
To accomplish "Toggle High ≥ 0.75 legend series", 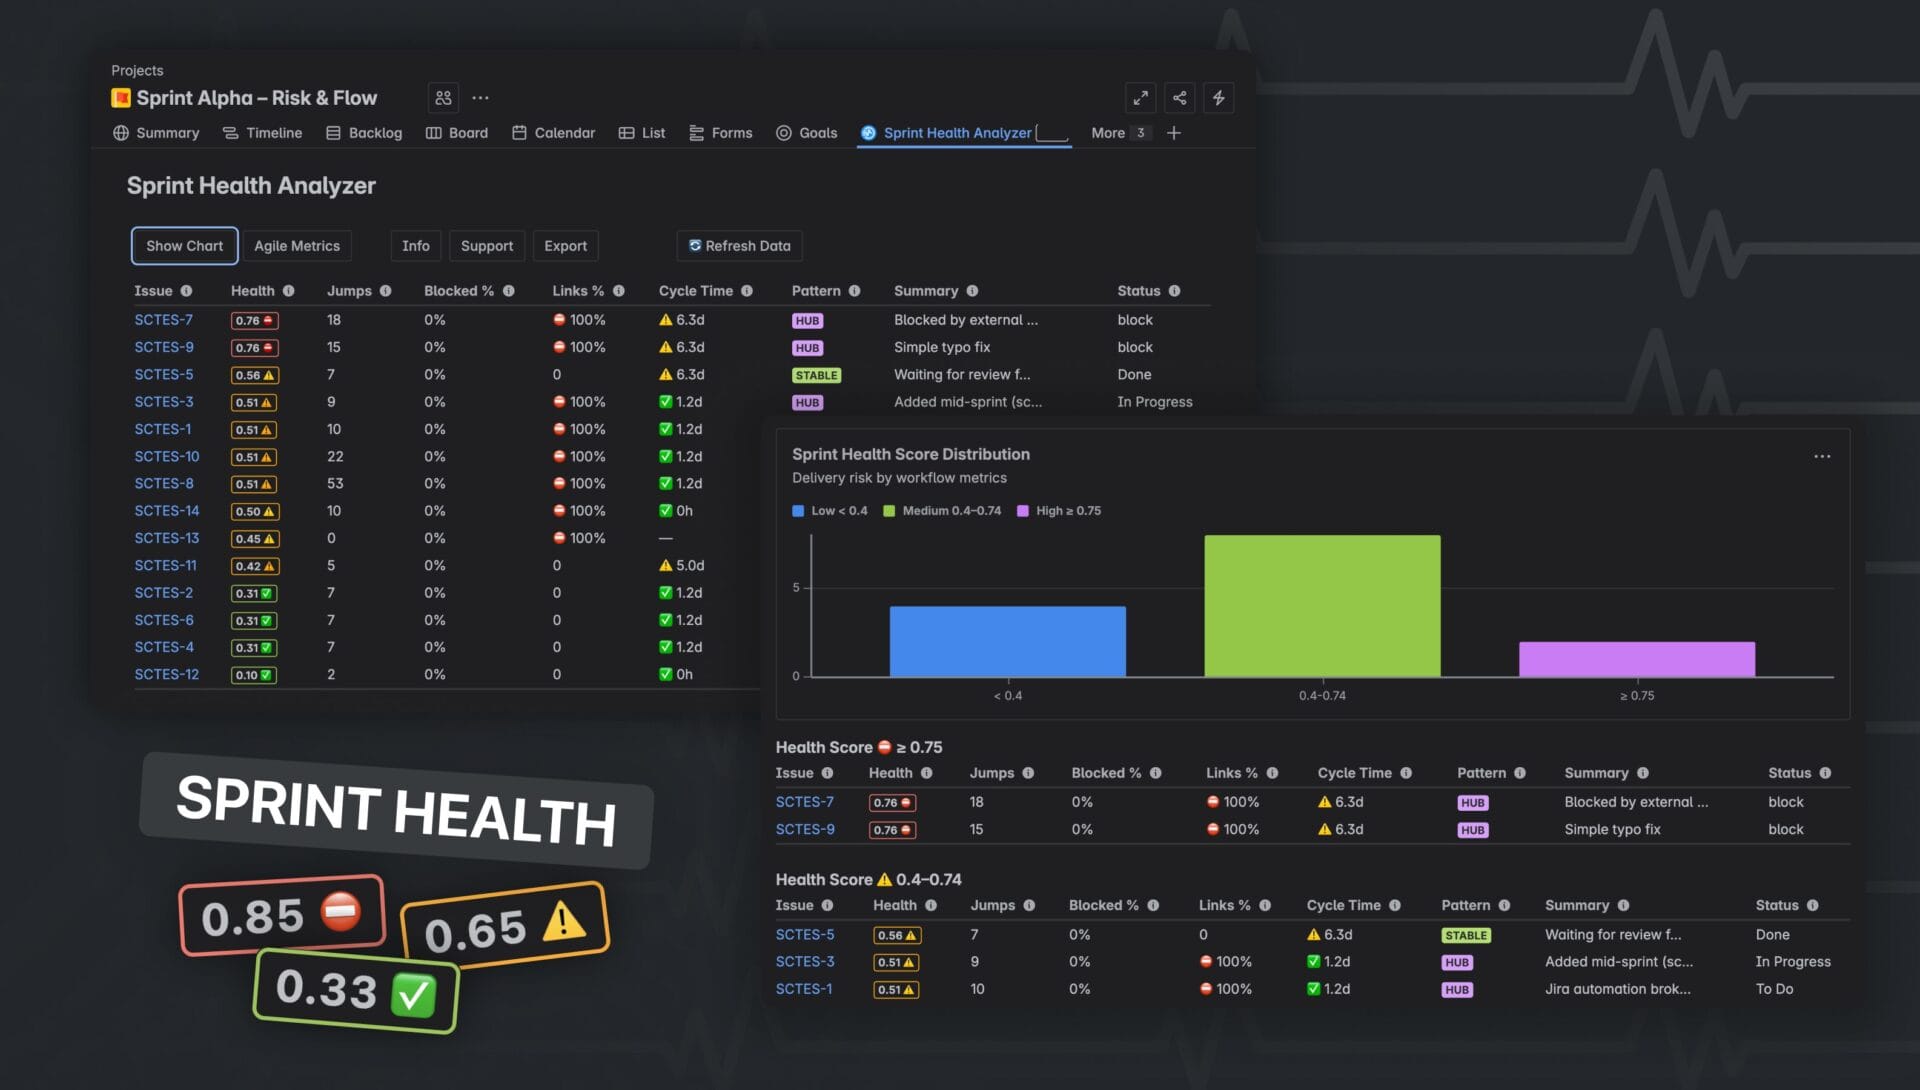I will point(1059,511).
